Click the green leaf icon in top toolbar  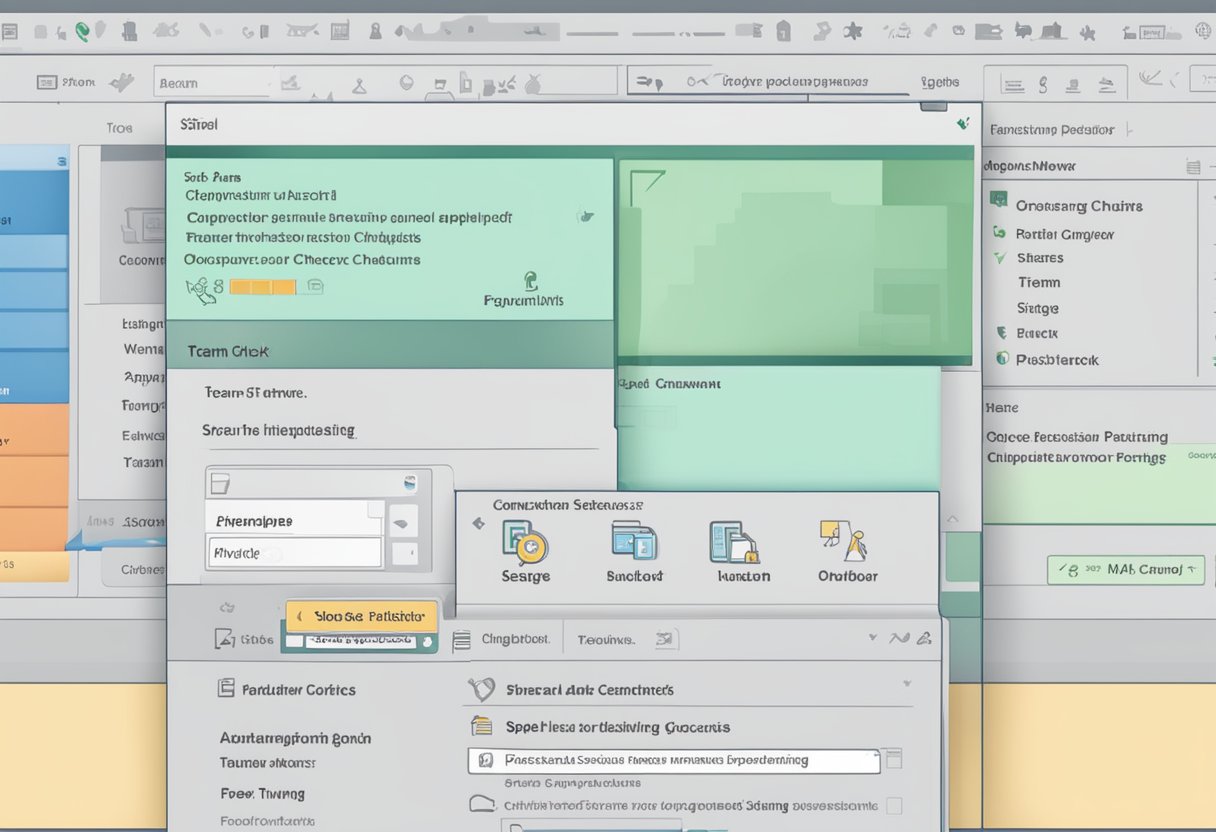tap(84, 31)
